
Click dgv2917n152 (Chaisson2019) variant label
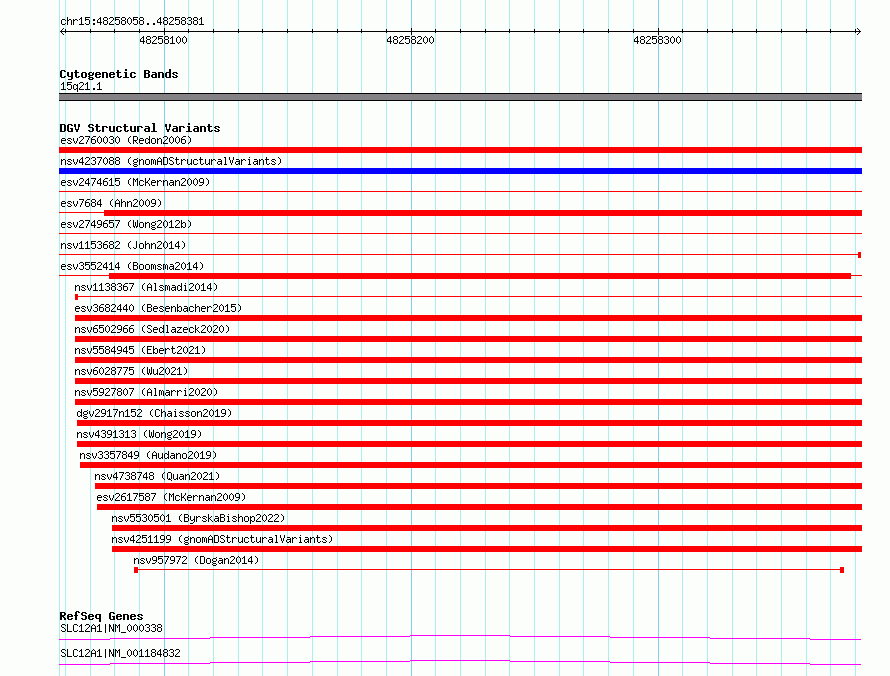[x=154, y=413]
